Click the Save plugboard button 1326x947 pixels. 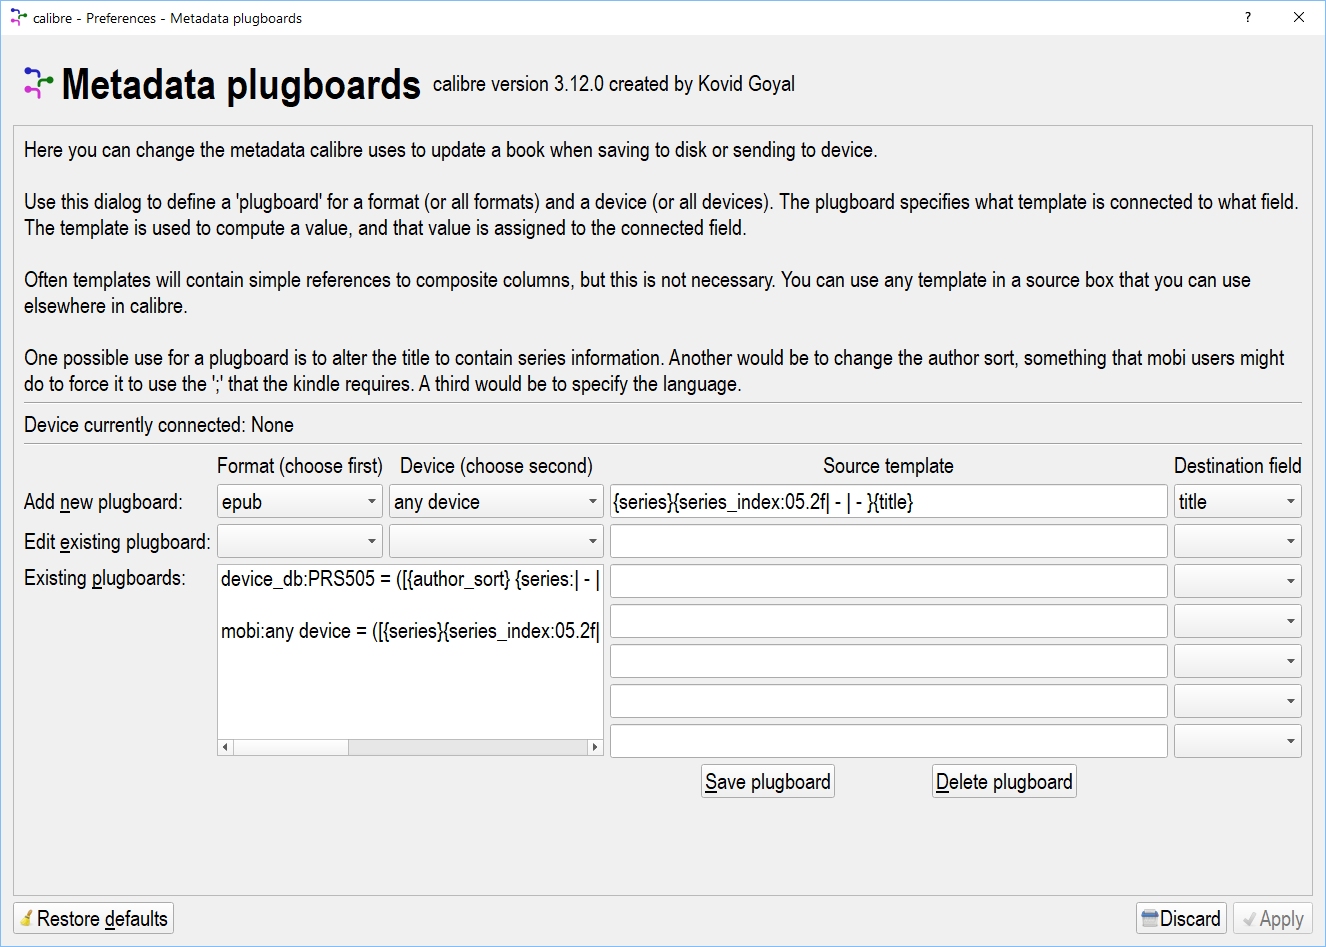coord(768,782)
